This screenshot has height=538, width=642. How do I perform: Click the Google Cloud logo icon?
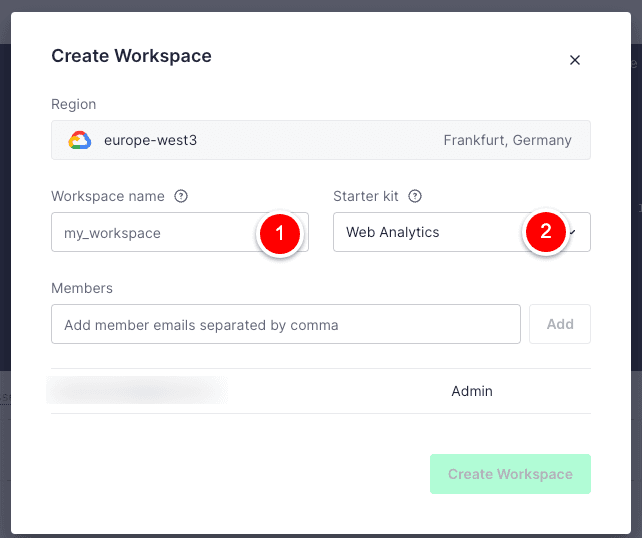pos(79,141)
